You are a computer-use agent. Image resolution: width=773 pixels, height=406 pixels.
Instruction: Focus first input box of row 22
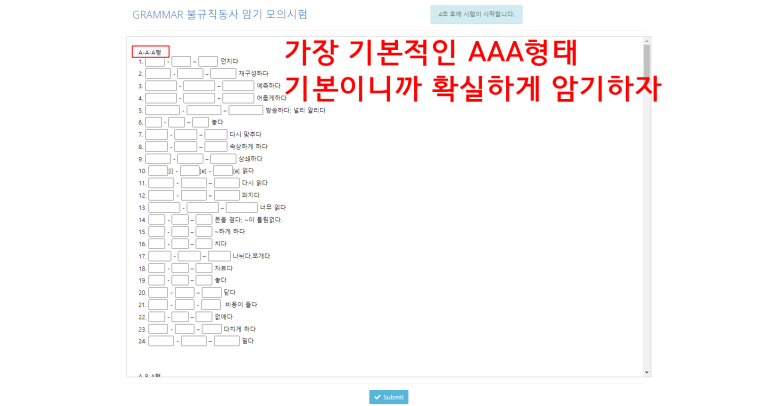click(156, 317)
